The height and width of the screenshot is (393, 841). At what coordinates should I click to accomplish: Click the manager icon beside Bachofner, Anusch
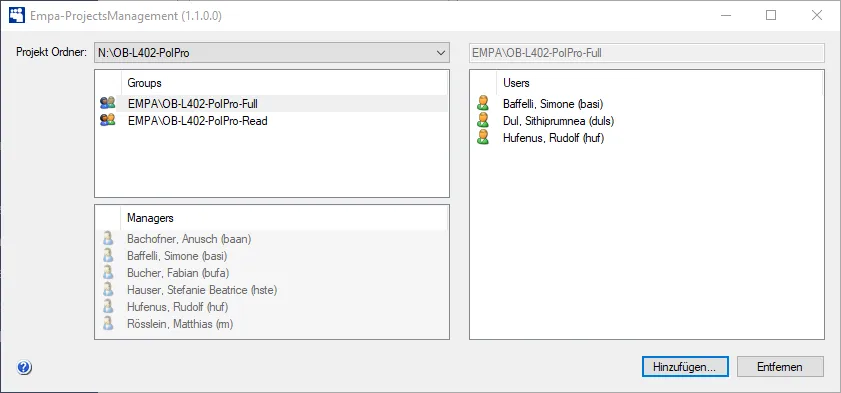pyautogui.click(x=108, y=239)
